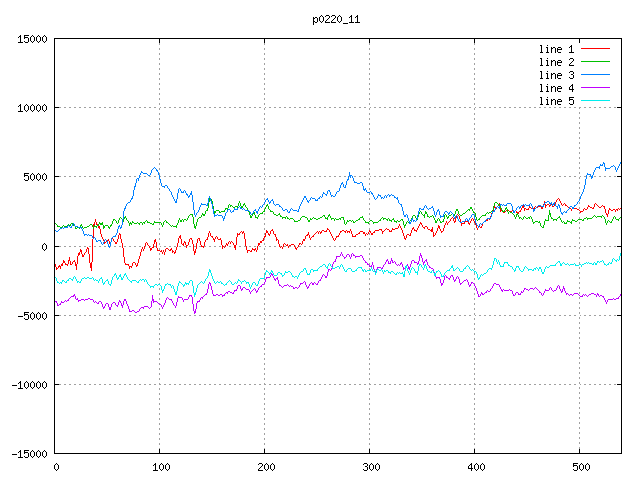This screenshot has width=640, height=480.
Task: Click the blue line 3 legend sample
Action: 595,75
